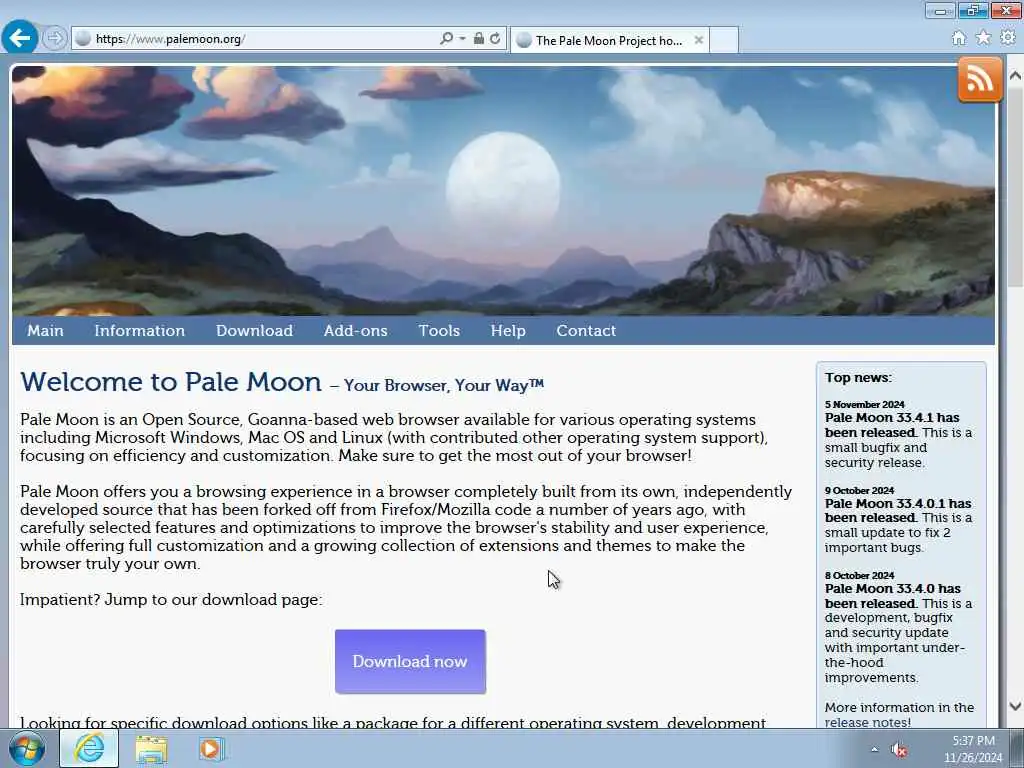Image resolution: width=1024 pixels, height=768 pixels.
Task: Click the page scrollbar up arrow
Action: [1015, 76]
